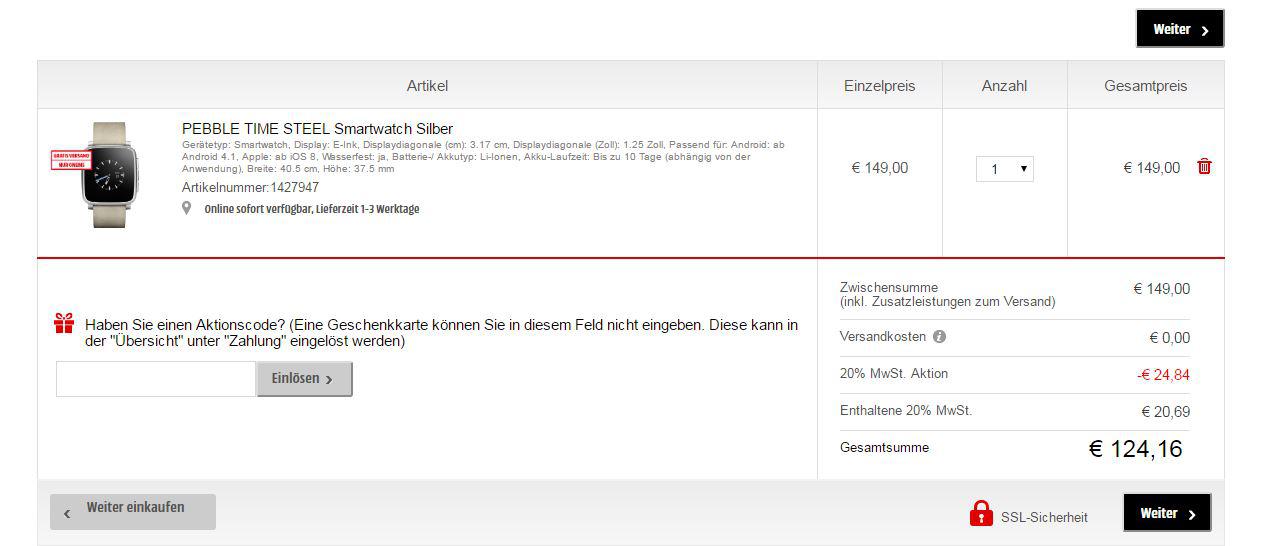
Task: Click the included VAT amount € 20,69
Action: pyautogui.click(x=1165, y=412)
